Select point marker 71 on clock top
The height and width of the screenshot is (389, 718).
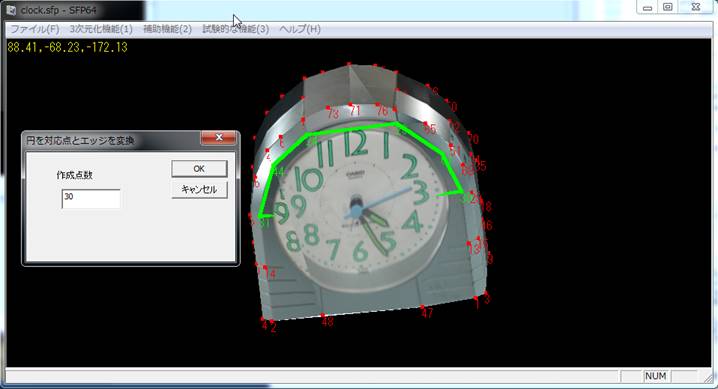pos(355,110)
